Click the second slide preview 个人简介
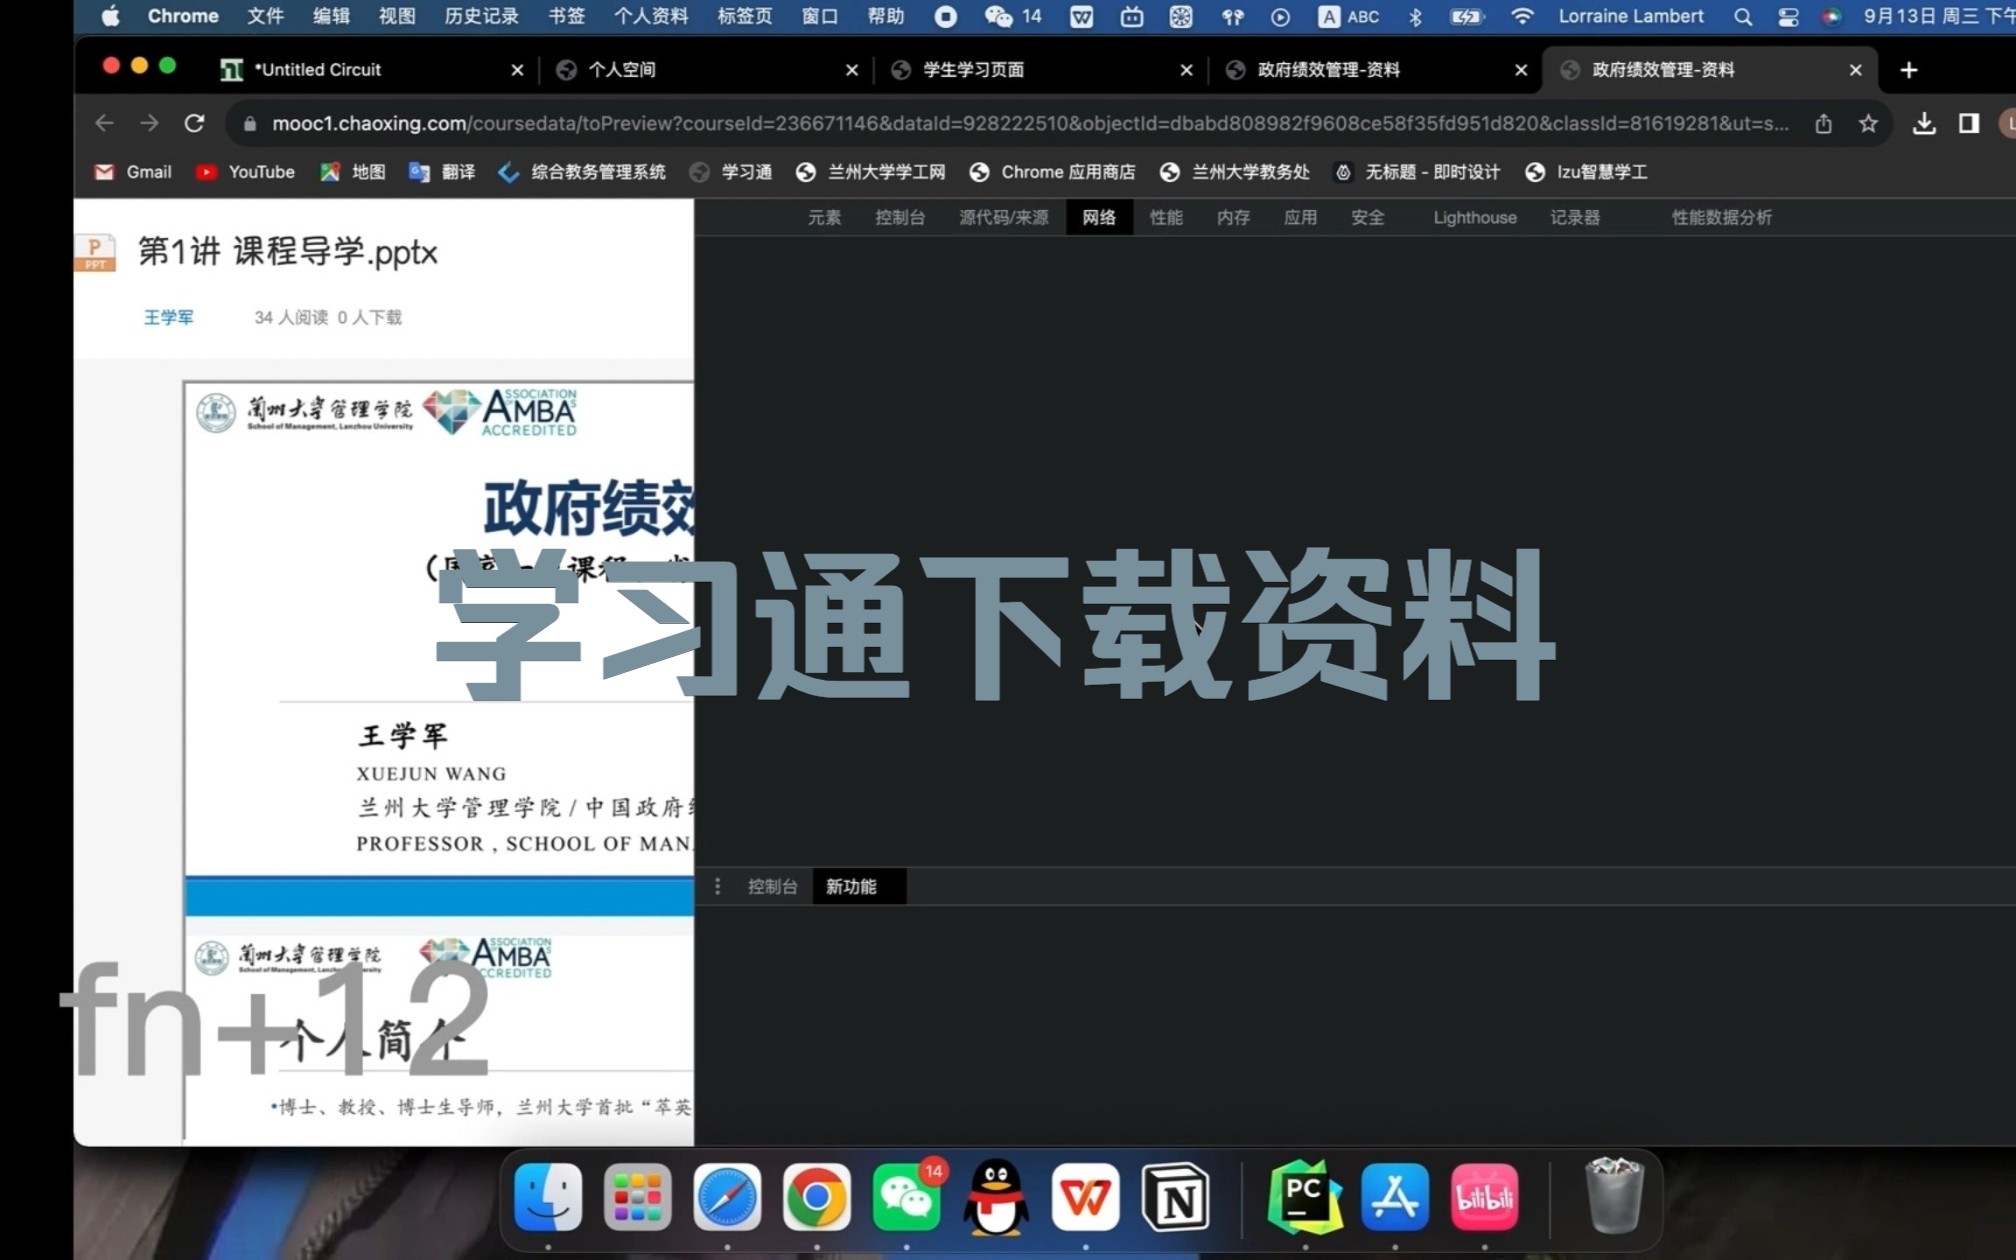2016x1260 pixels. point(439,1040)
